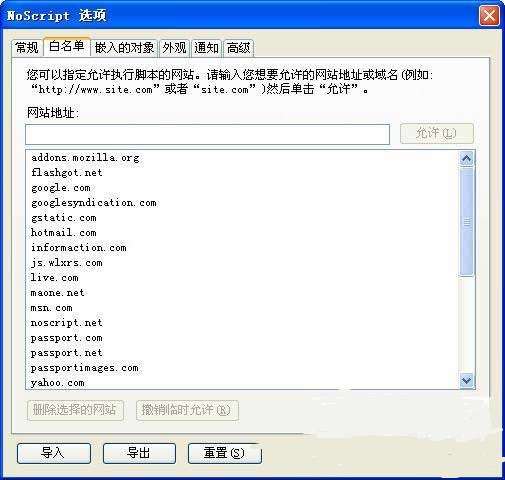This screenshot has width=505, height=480.
Task: Select noscript.net in the whitelist
Action: point(66,322)
